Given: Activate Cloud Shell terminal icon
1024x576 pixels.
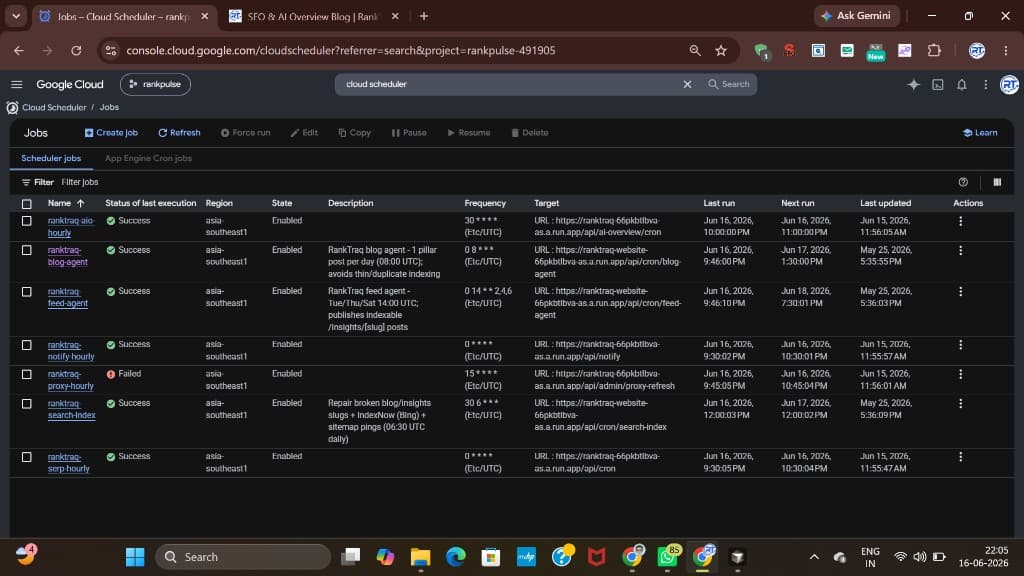Looking at the screenshot, I should (x=938, y=84).
